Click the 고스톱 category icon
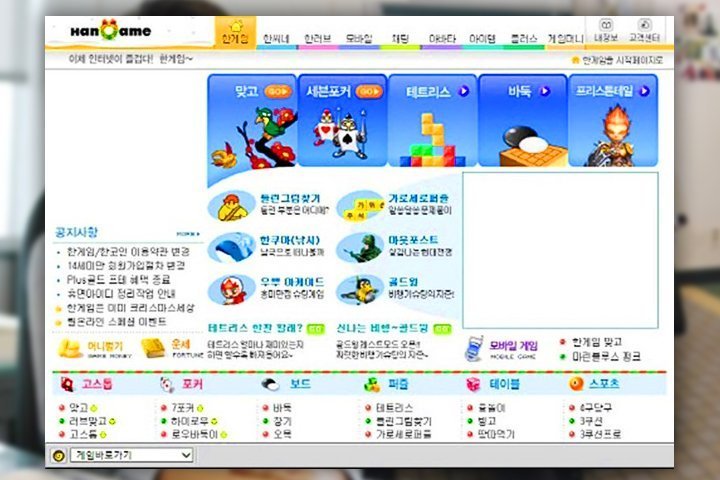The height and width of the screenshot is (480, 720). pyautogui.click(x=67, y=384)
